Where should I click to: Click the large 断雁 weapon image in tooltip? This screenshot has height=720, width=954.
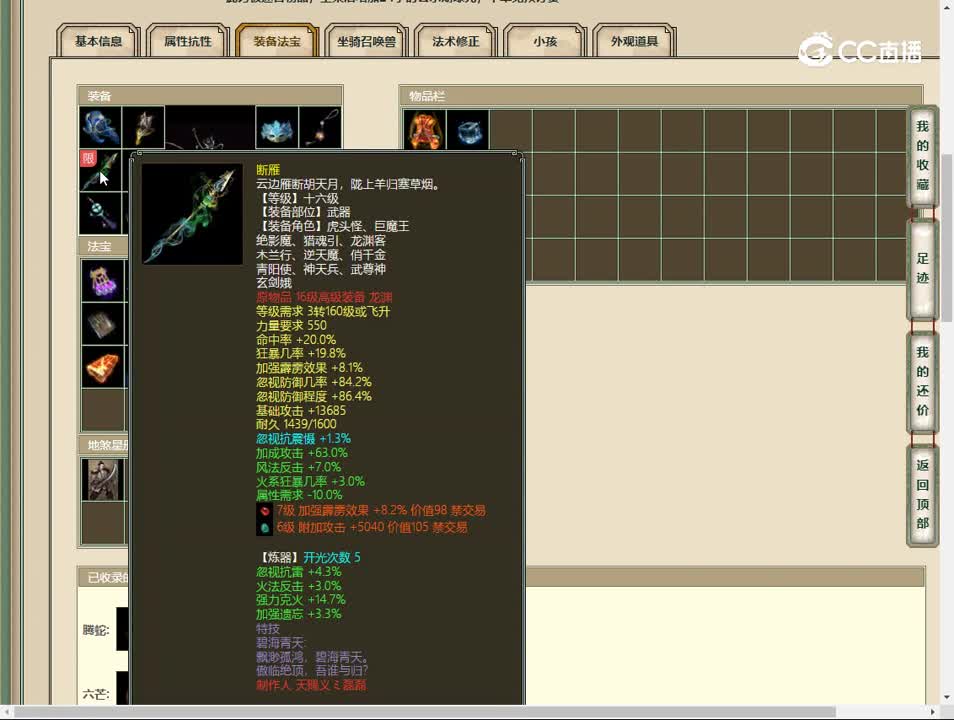[192, 214]
